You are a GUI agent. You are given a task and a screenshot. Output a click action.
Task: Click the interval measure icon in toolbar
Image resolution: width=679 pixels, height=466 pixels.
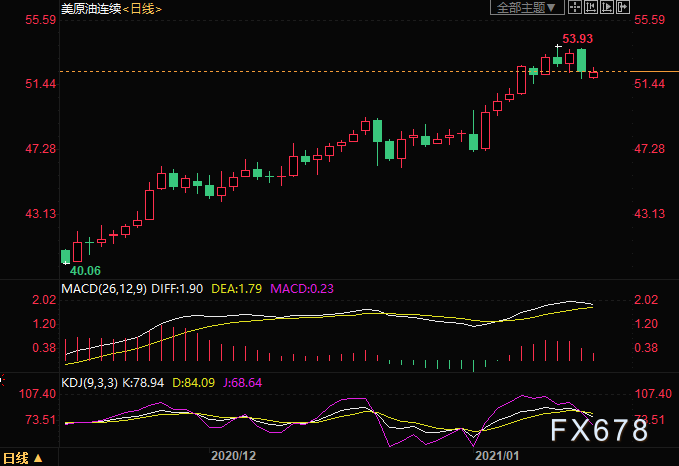(591, 8)
